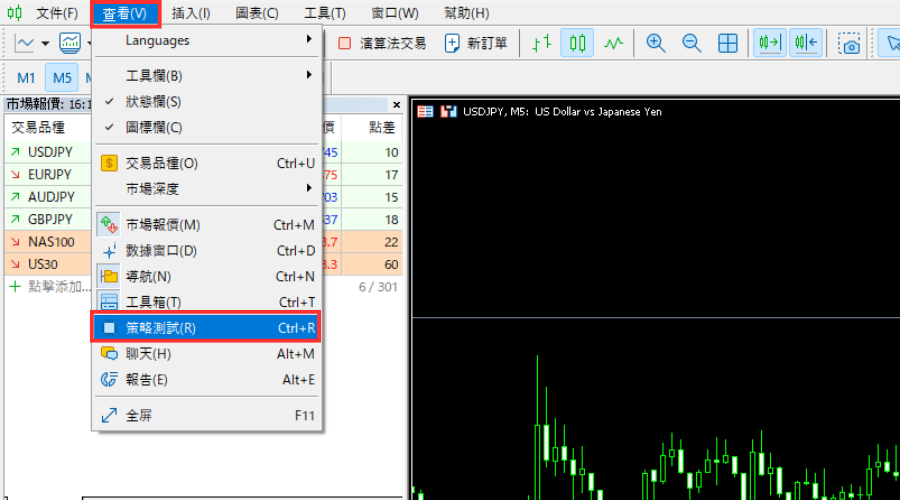Select the line chart type icon
Image resolution: width=900 pixels, height=500 pixels.
click(613, 43)
